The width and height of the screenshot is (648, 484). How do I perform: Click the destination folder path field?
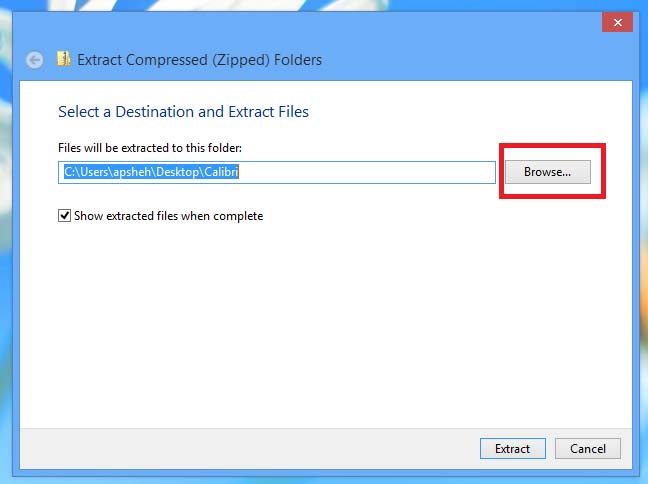(x=276, y=172)
